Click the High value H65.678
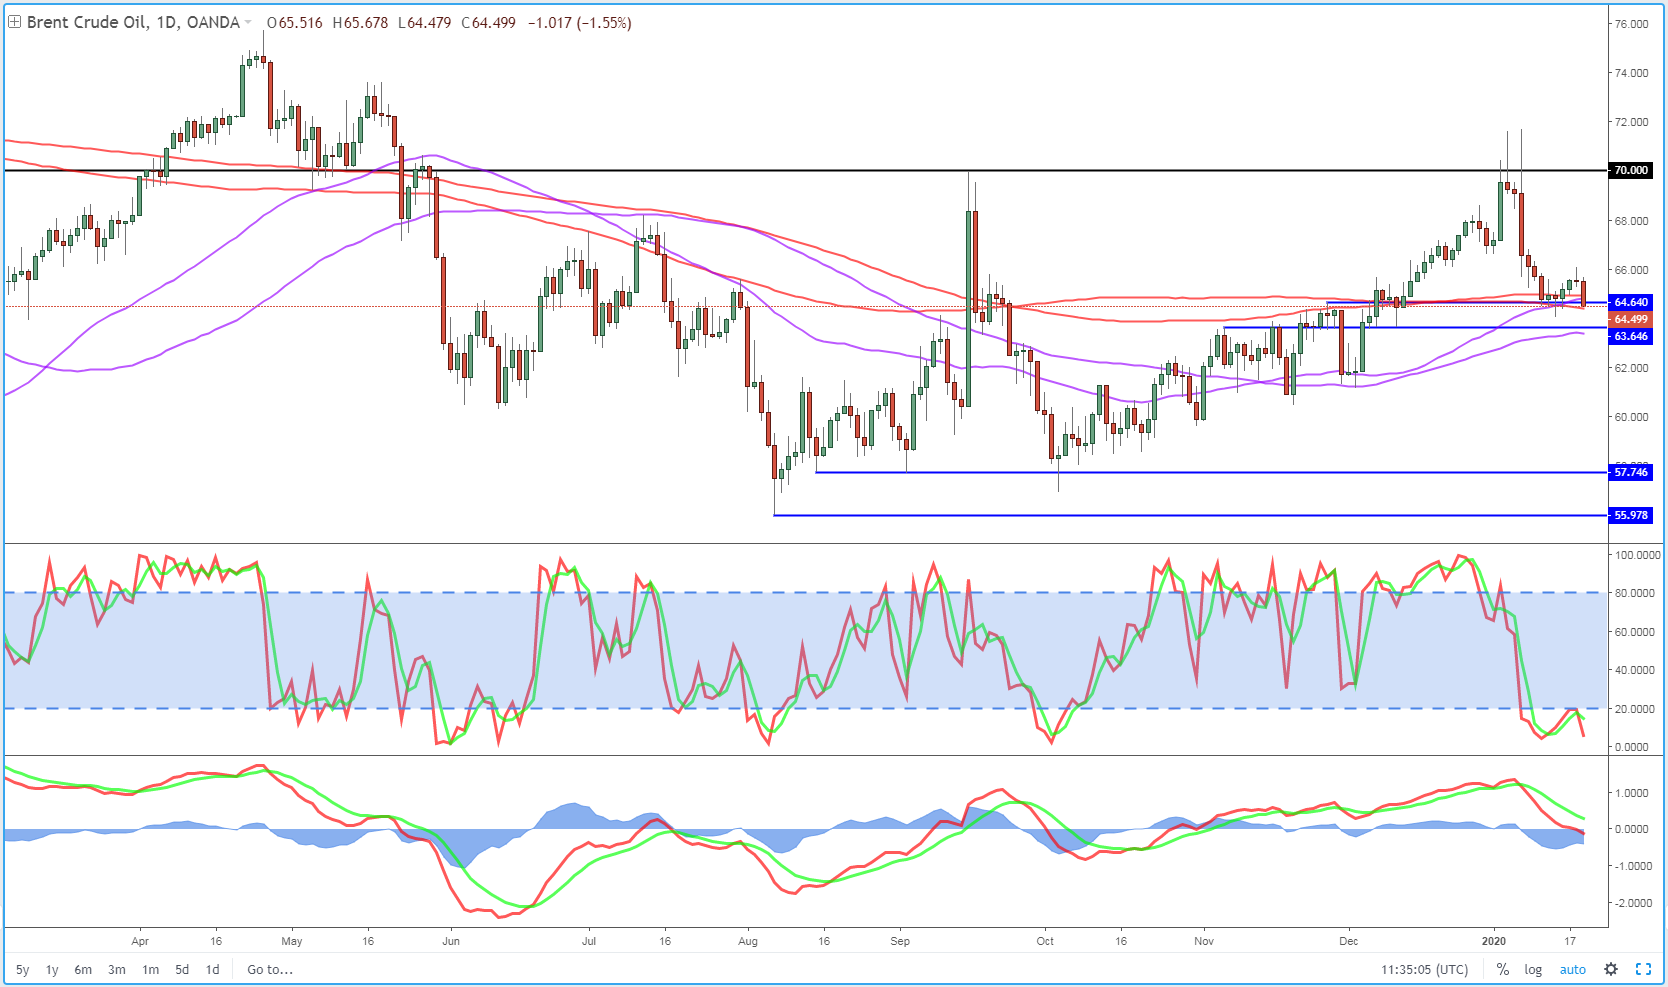This screenshot has height=987, width=1668. coord(360,23)
